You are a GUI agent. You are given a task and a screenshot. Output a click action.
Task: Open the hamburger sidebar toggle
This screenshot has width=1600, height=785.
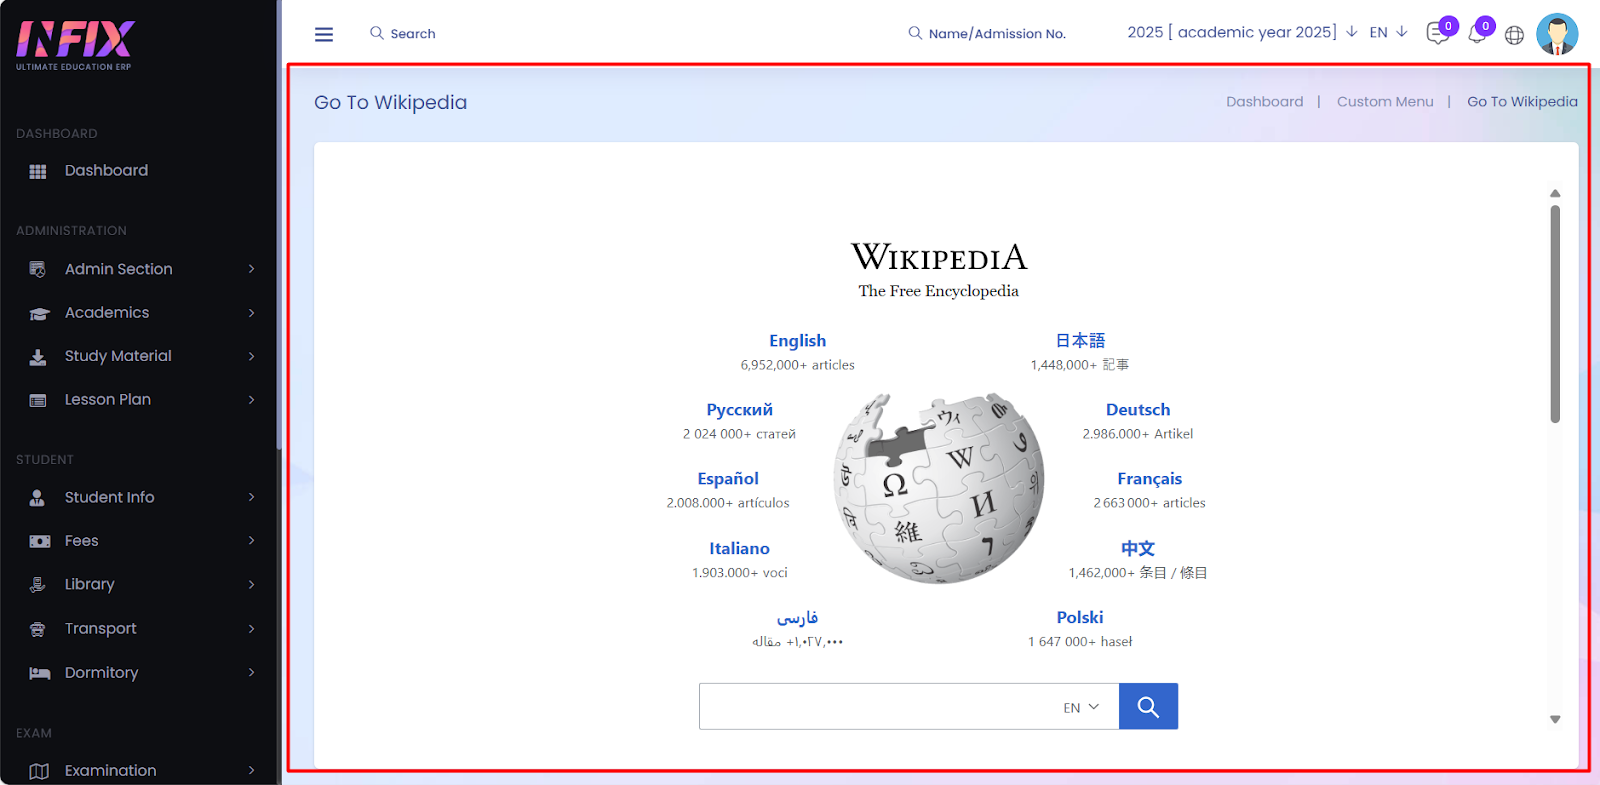(x=324, y=34)
